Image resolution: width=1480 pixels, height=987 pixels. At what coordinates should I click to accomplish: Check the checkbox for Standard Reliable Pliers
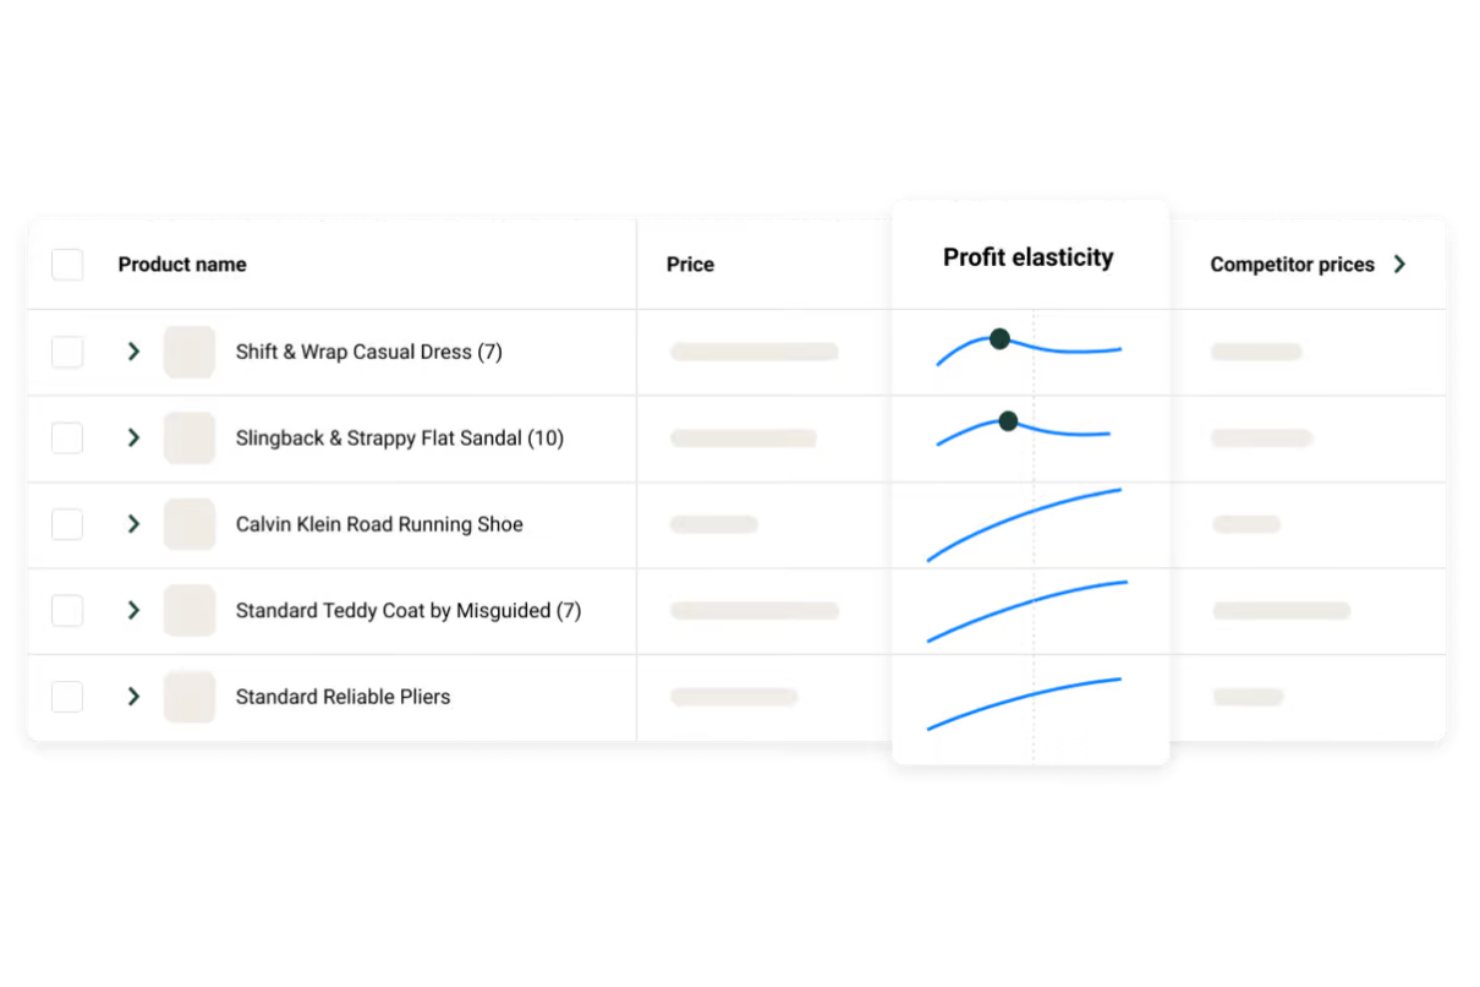[66, 697]
